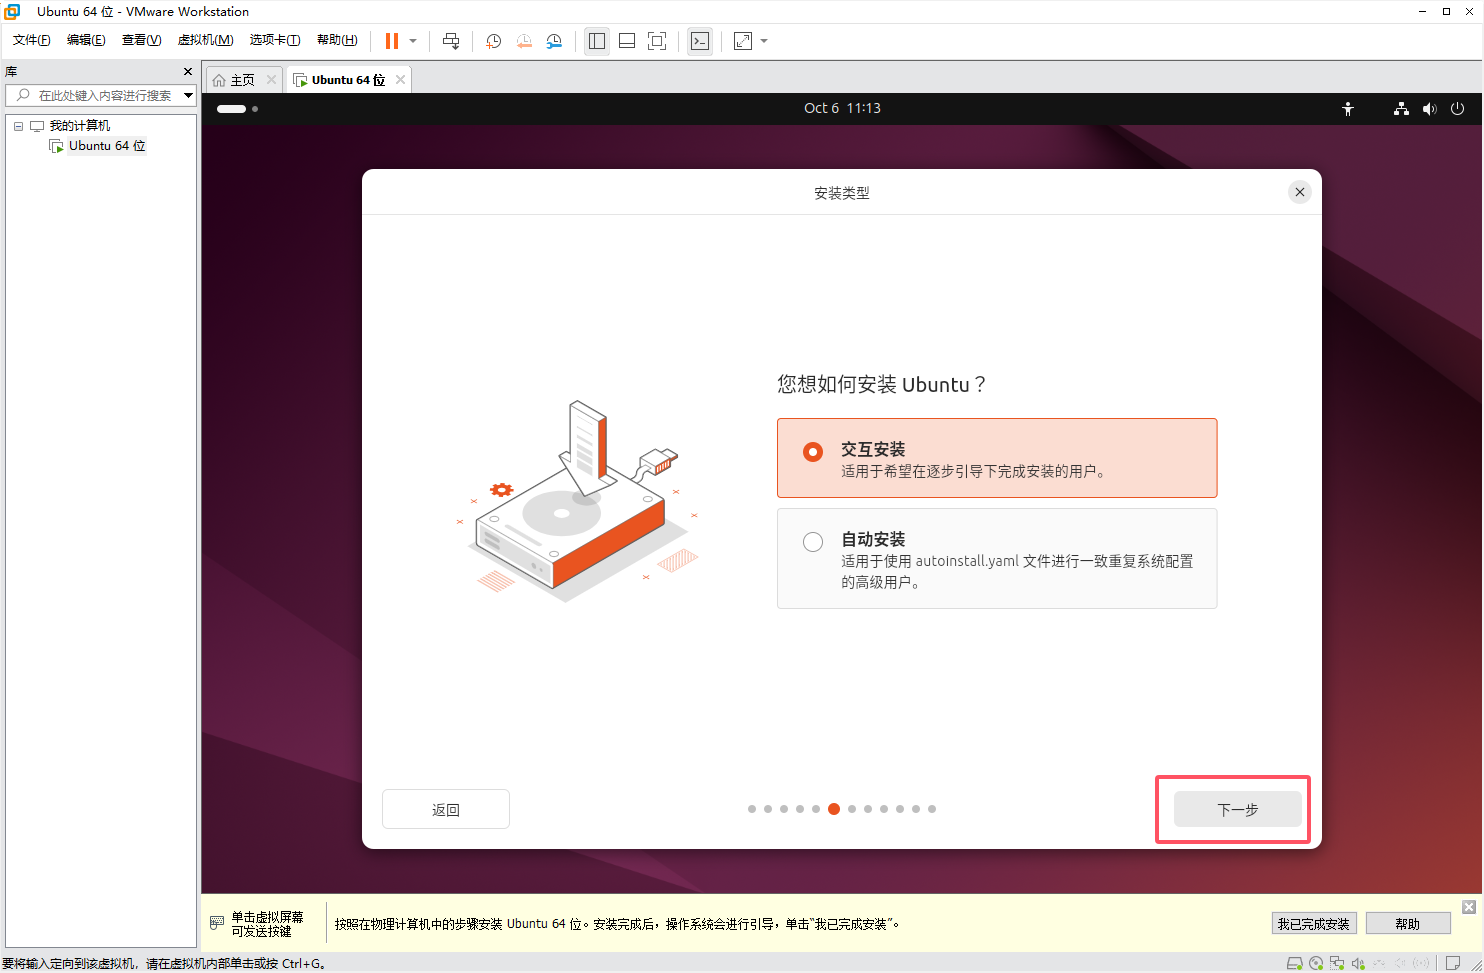Open the Ubuntu power menu icon
Screen dimensions: 1484x973
coord(1457,109)
